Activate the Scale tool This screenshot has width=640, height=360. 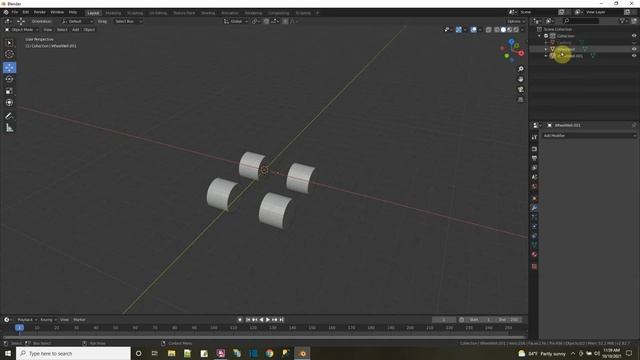(9, 91)
